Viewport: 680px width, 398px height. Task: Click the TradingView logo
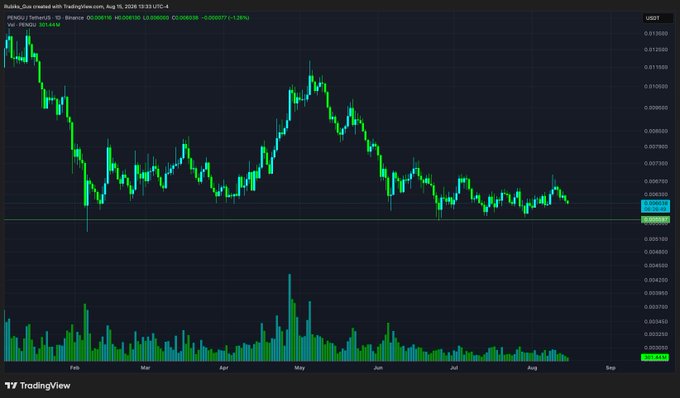pos(38,385)
